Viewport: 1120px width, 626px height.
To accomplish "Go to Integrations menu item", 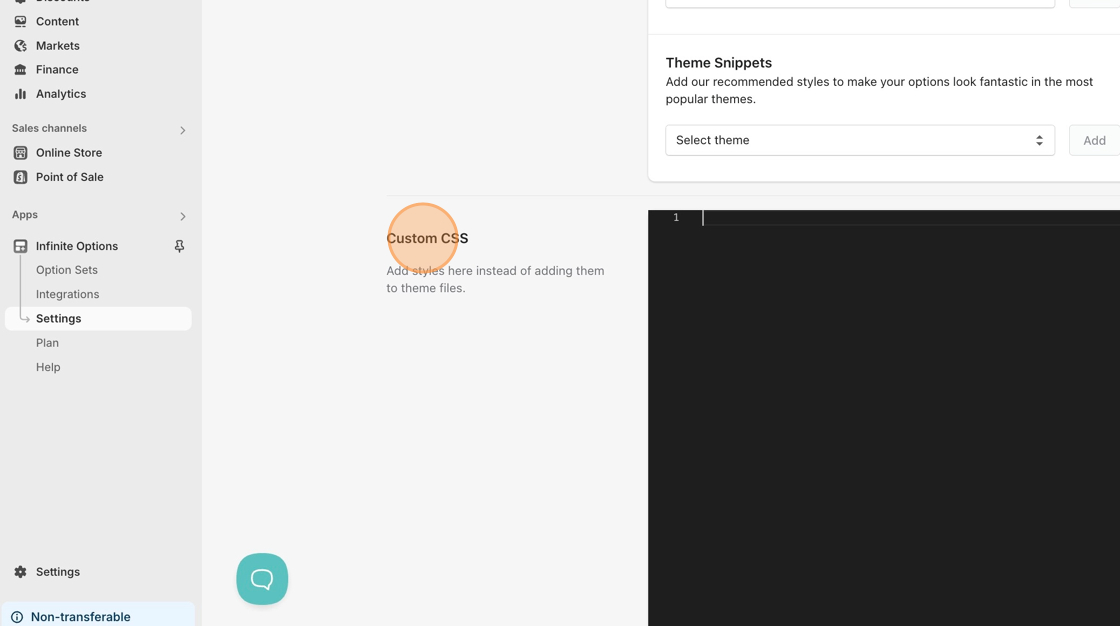I will tap(67, 294).
